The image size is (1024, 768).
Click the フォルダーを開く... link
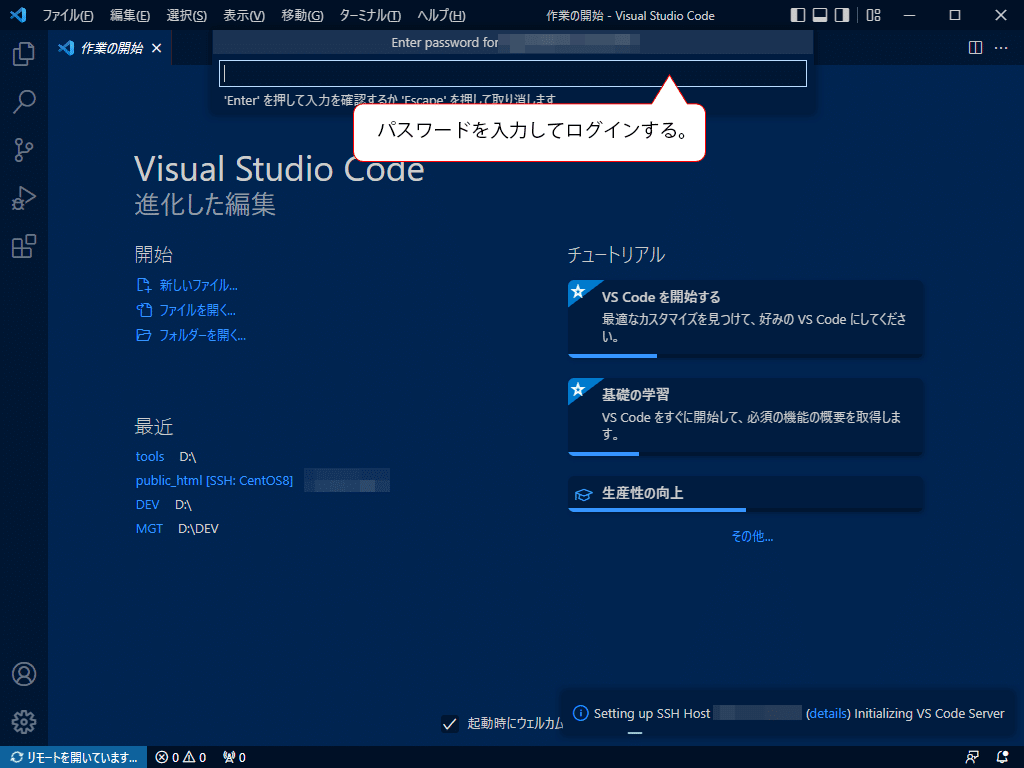point(202,335)
